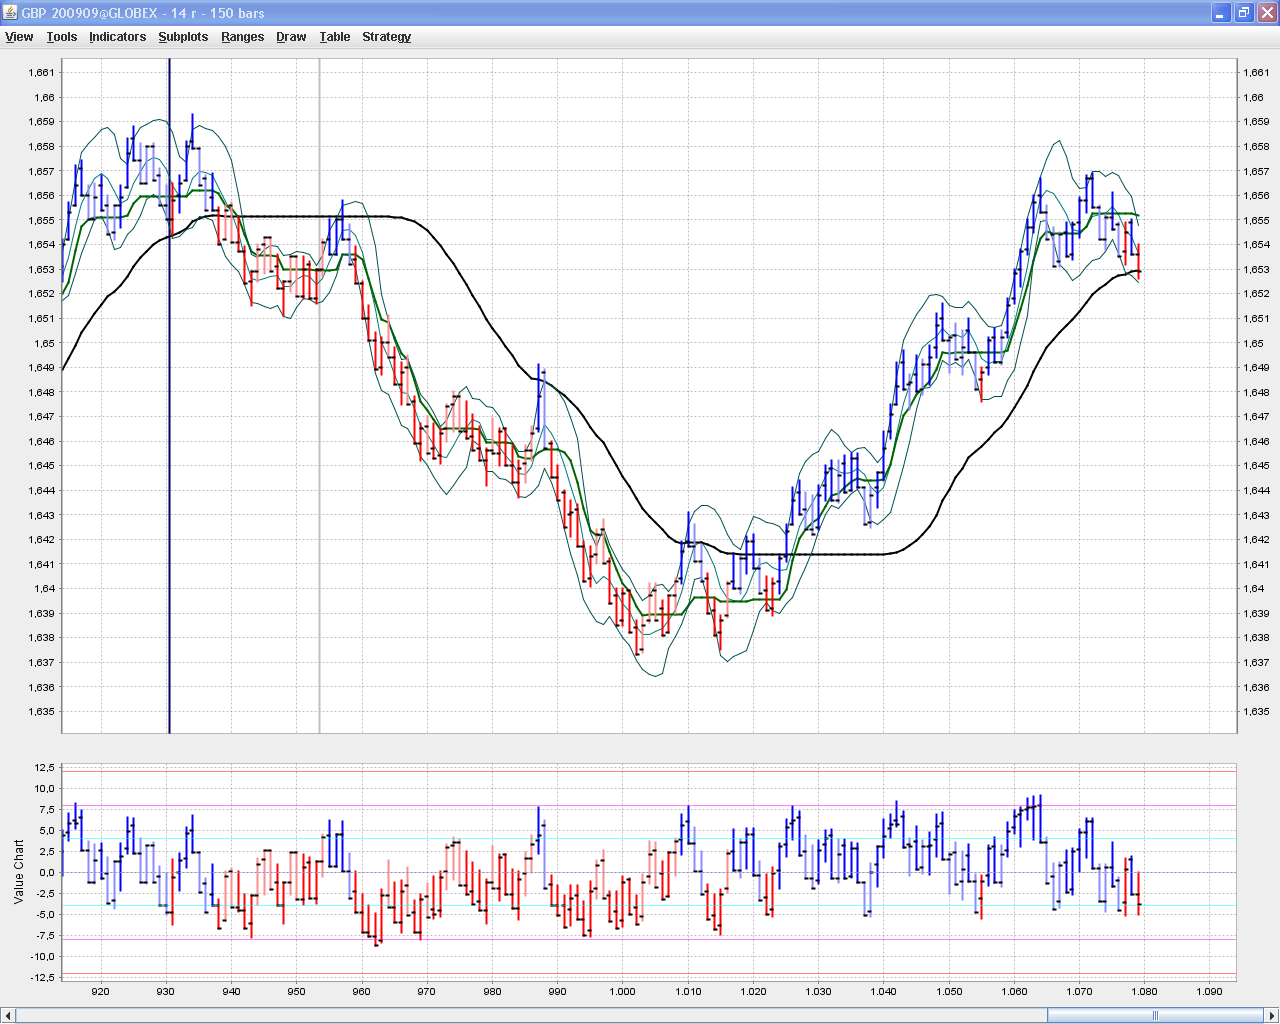Viewport: 1280px width, 1024px height.
Task: Click the 960 bar number on time axis
Action: pos(361,992)
